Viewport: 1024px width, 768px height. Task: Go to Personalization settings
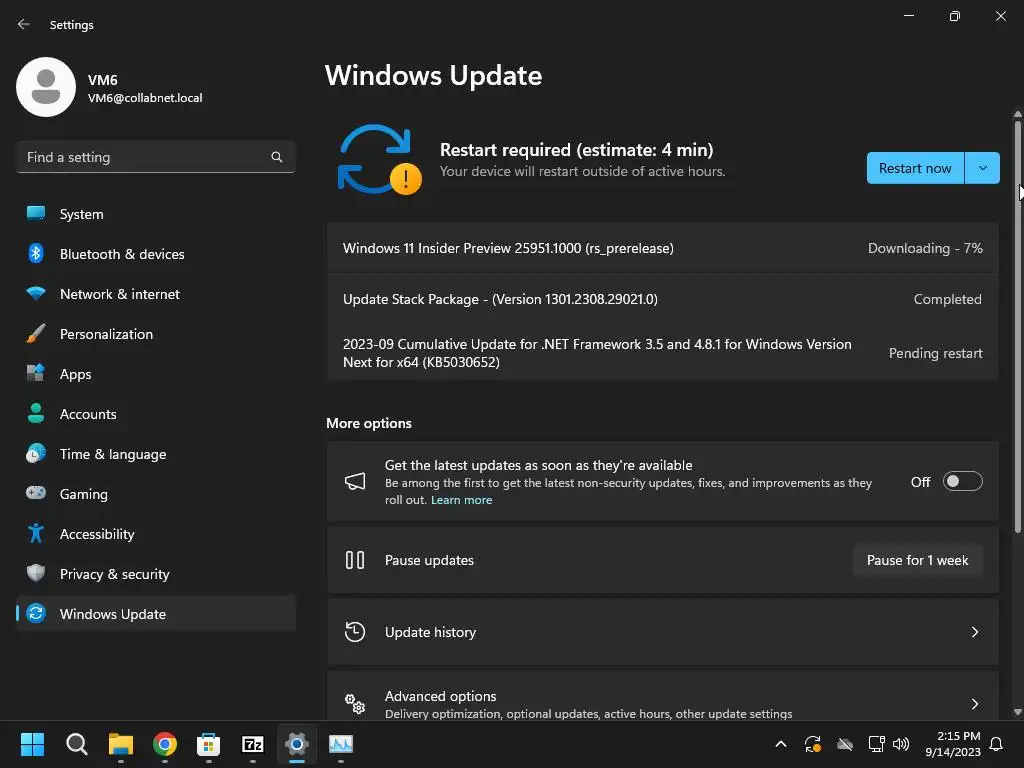pos(155,334)
